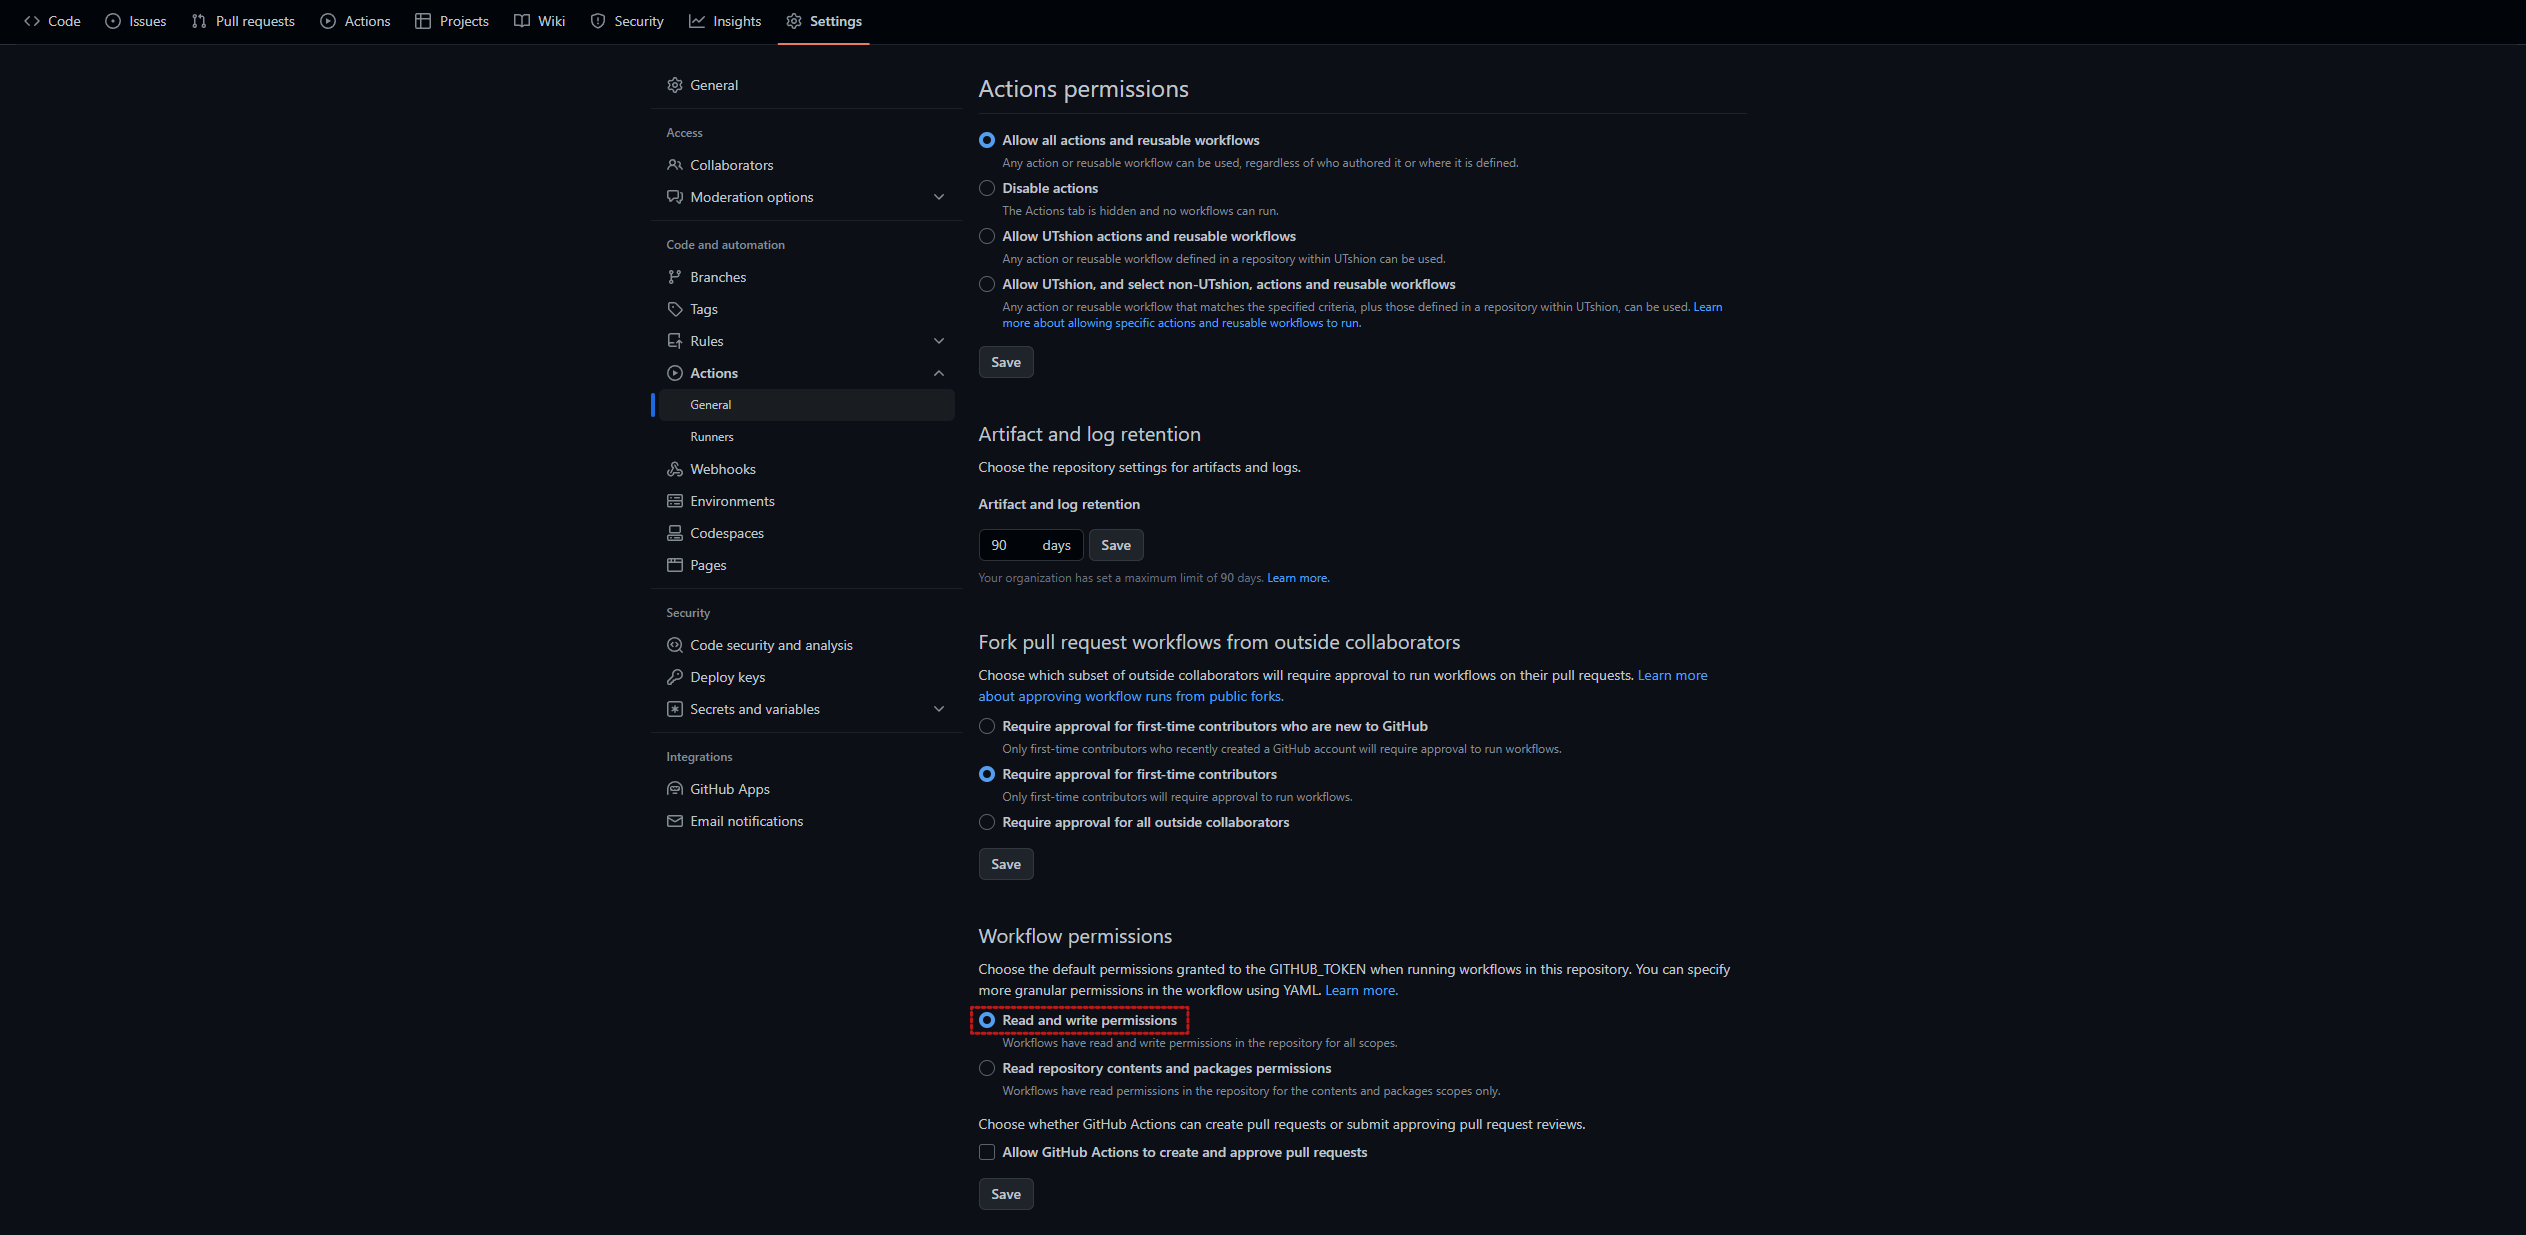Viewport: 2526px width, 1235px height.
Task: Edit the artifact retention days field
Action: (x=1010, y=545)
